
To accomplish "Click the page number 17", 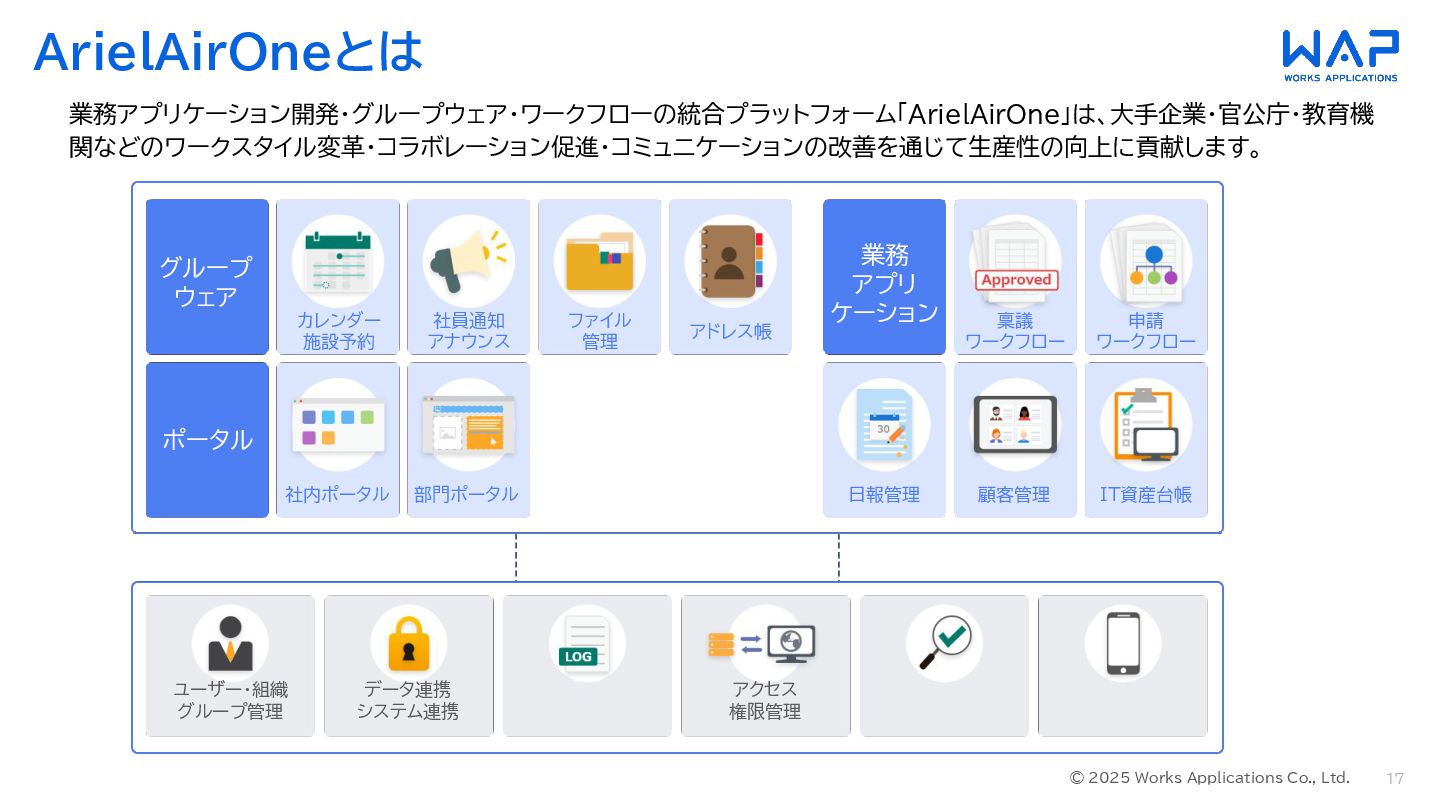I will (x=1395, y=778).
